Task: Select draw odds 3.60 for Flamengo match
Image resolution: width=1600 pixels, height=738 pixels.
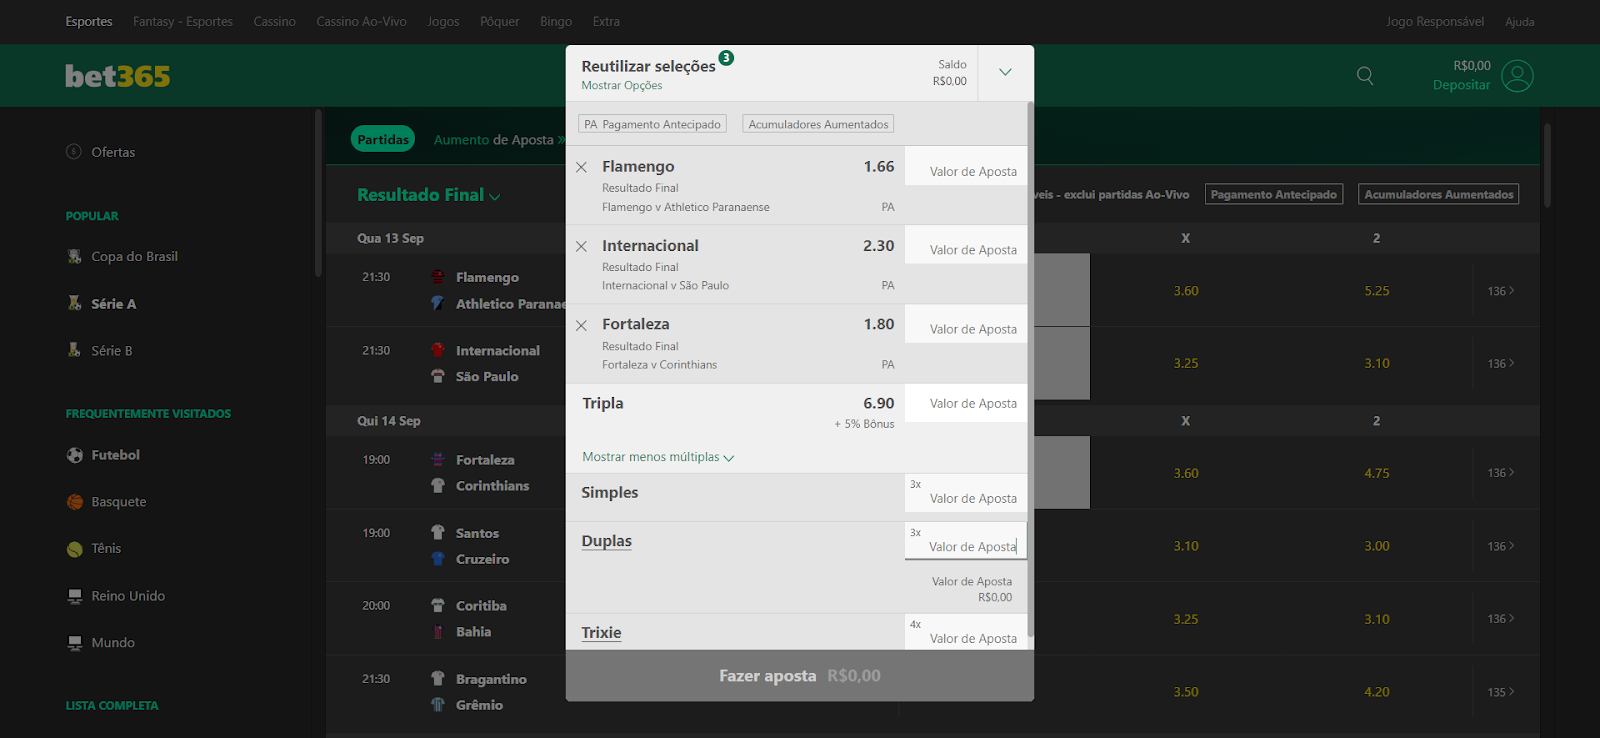Action: [1186, 291]
